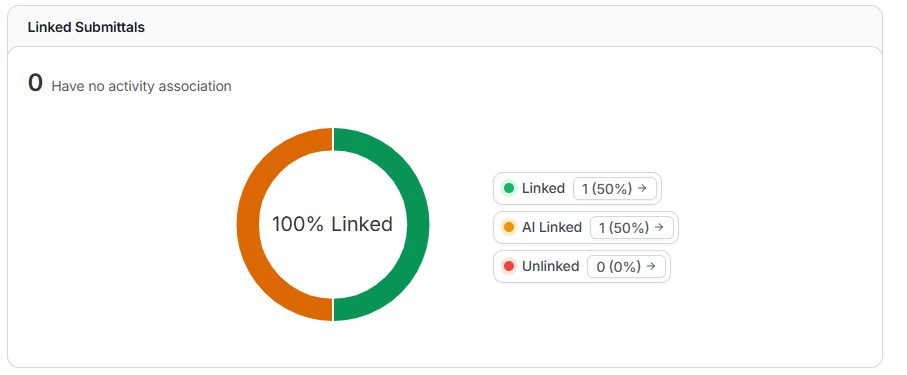Click the Unlinked legend label text

click(x=550, y=266)
